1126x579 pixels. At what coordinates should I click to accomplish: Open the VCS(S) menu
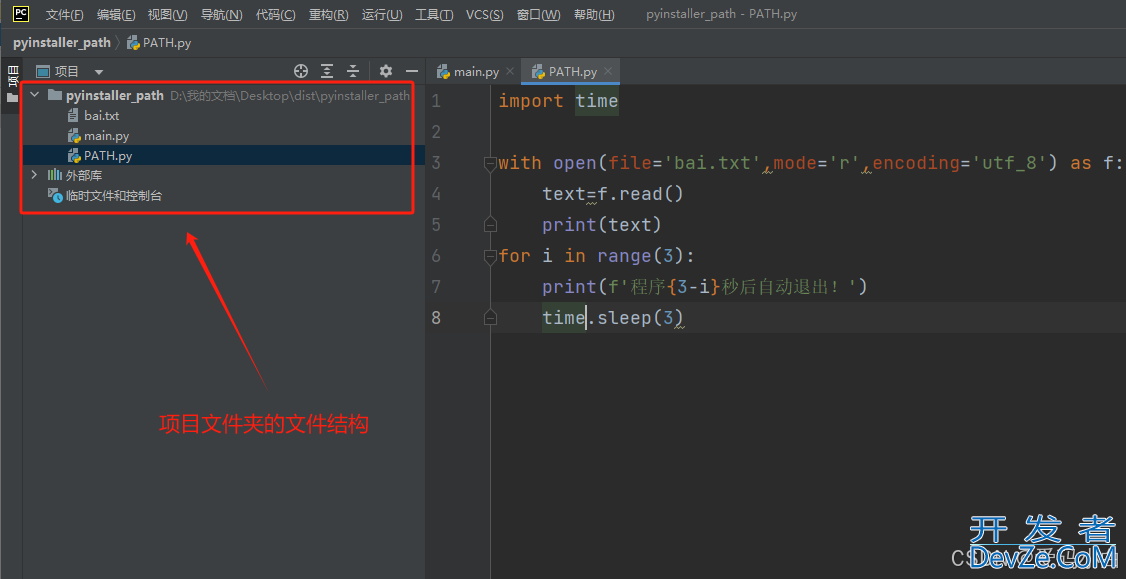tap(485, 14)
